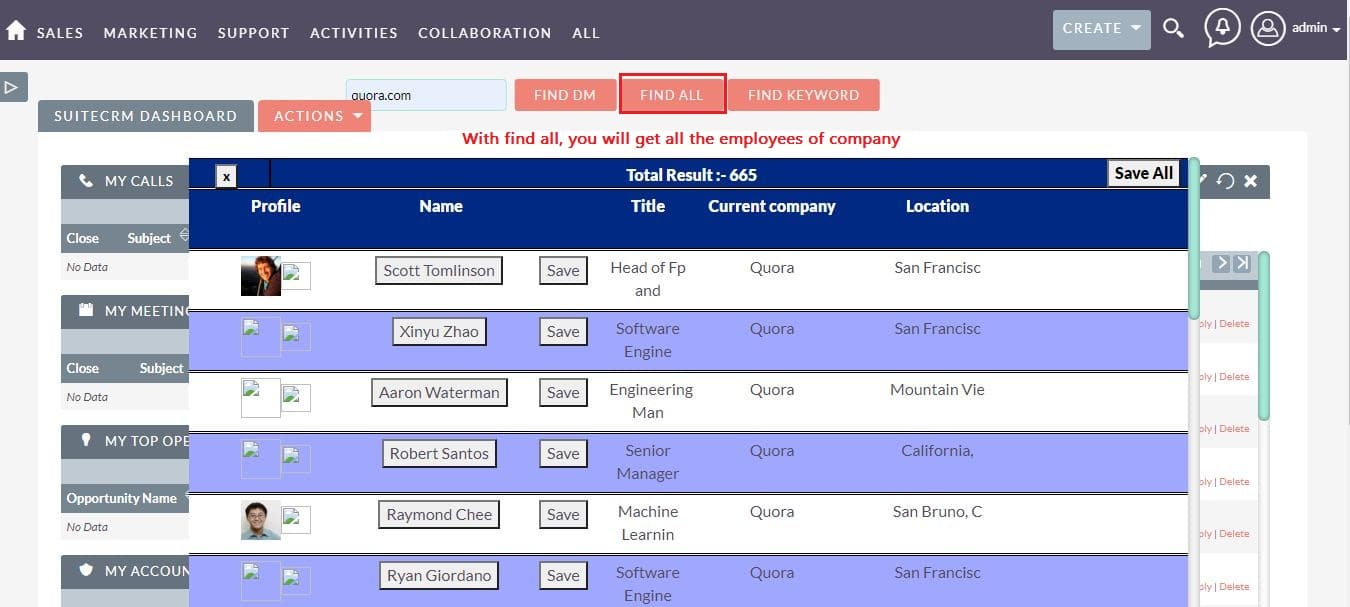Click the admin user avatar icon
Viewport: 1350px width, 607px height.
[1267, 28]
